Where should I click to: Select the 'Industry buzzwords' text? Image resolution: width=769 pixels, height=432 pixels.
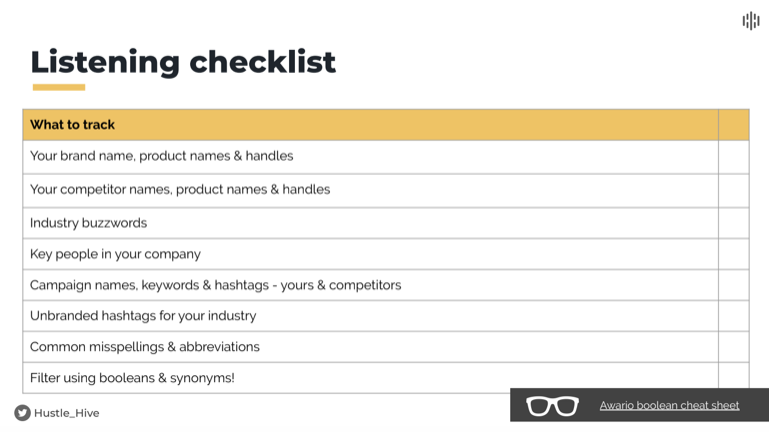(88, 223)
